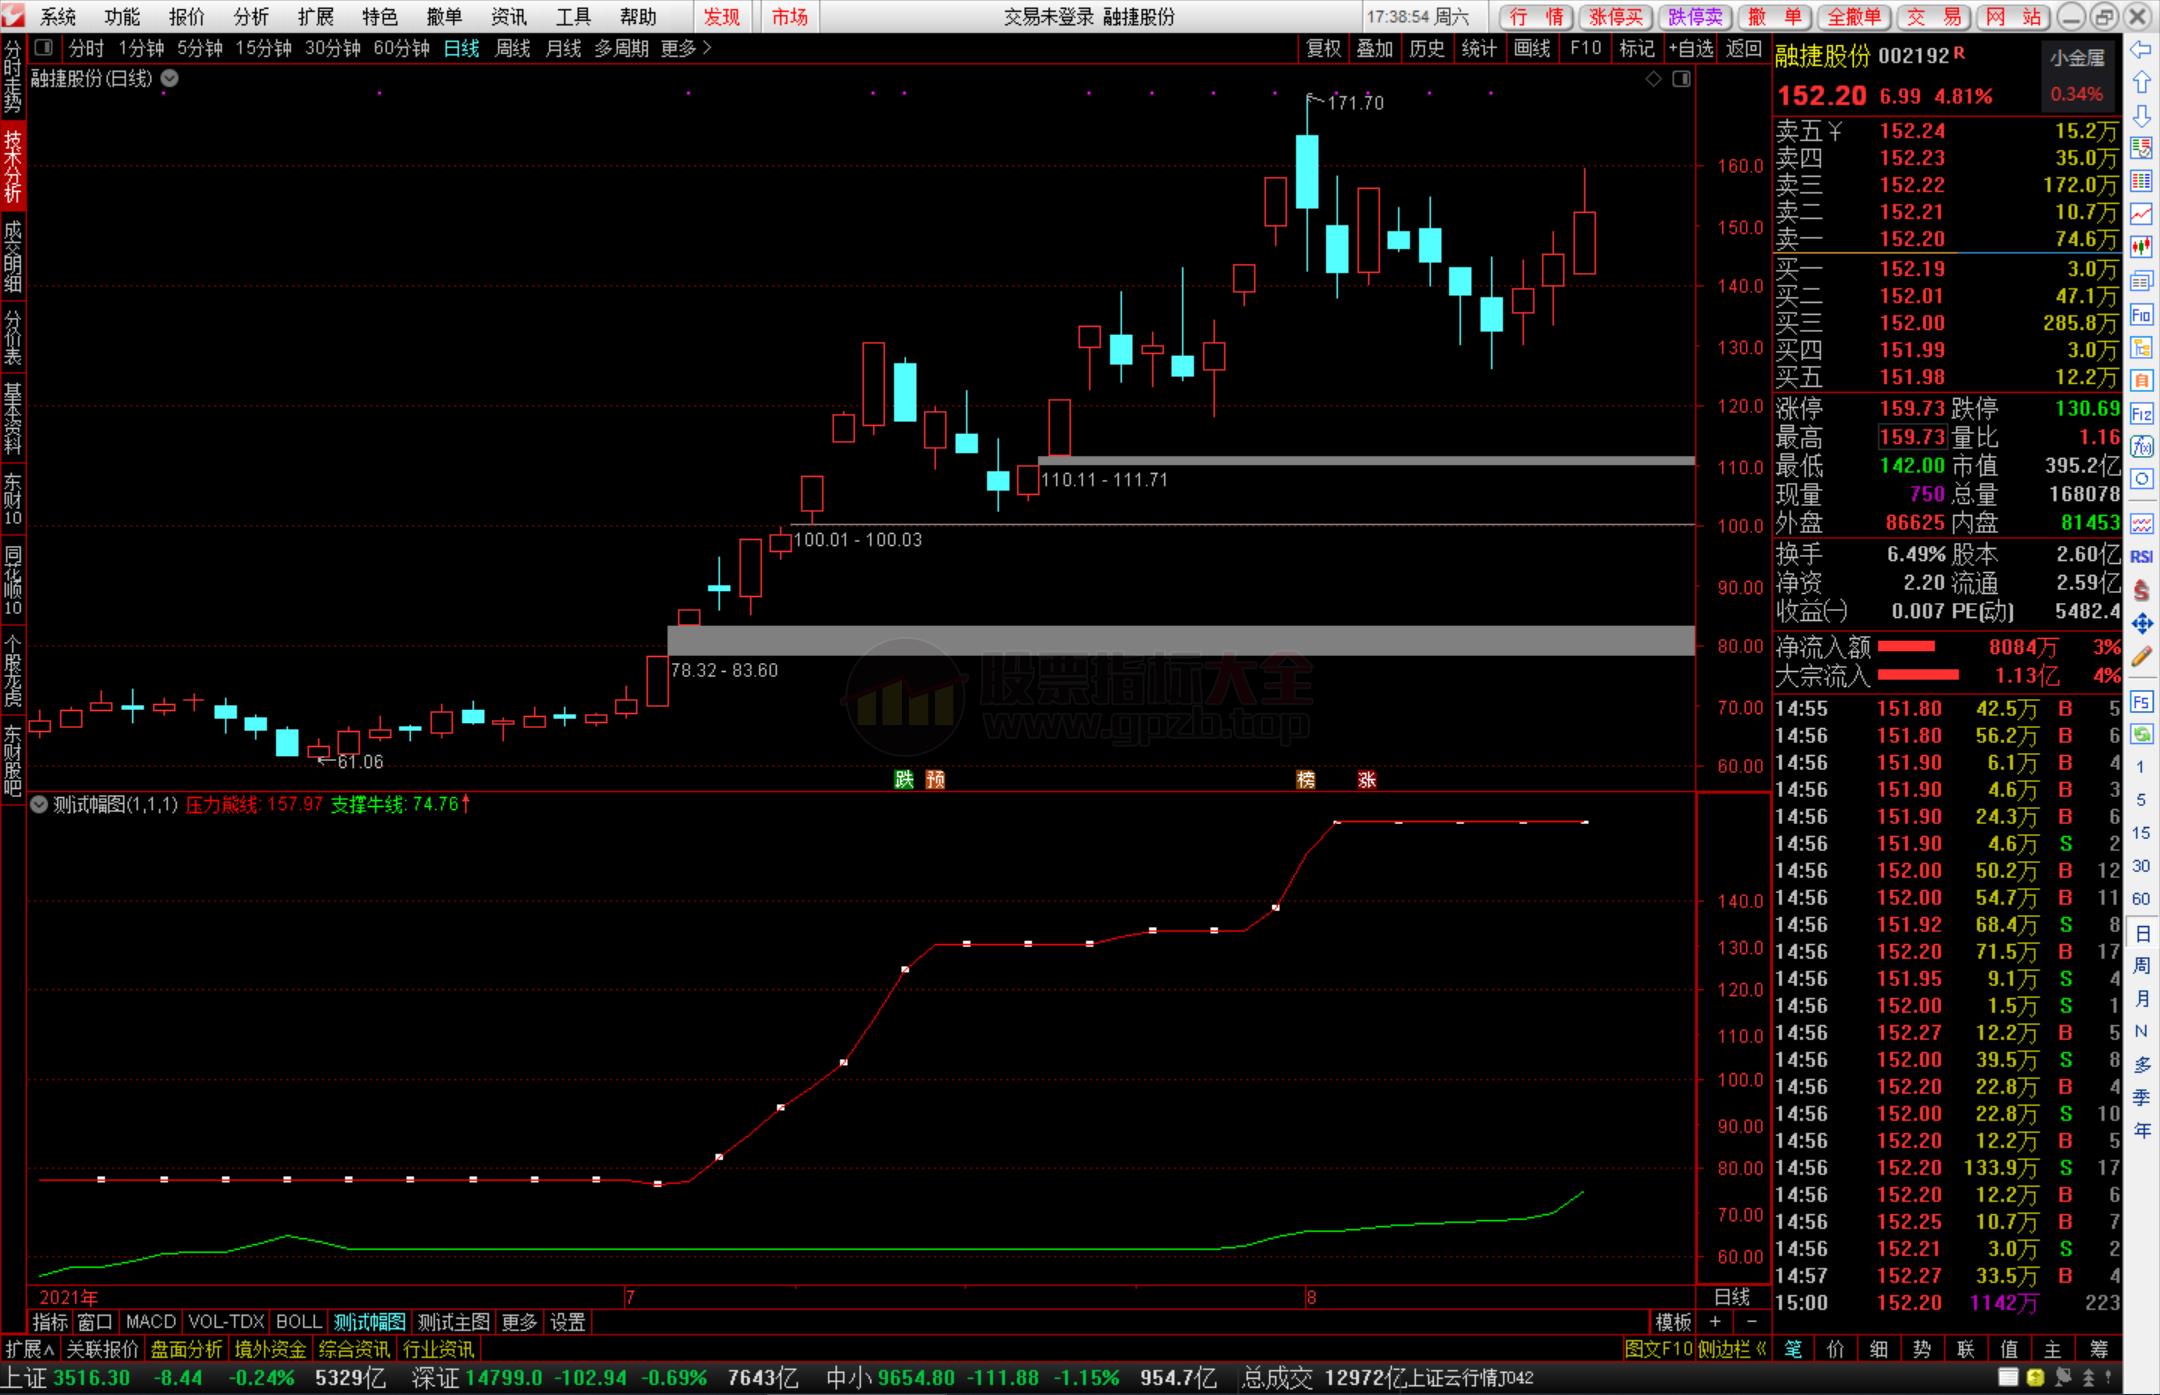Click the 涨停买 button
The height and width of the screenshot is (1395, 2160).
tap(1615, 17)
